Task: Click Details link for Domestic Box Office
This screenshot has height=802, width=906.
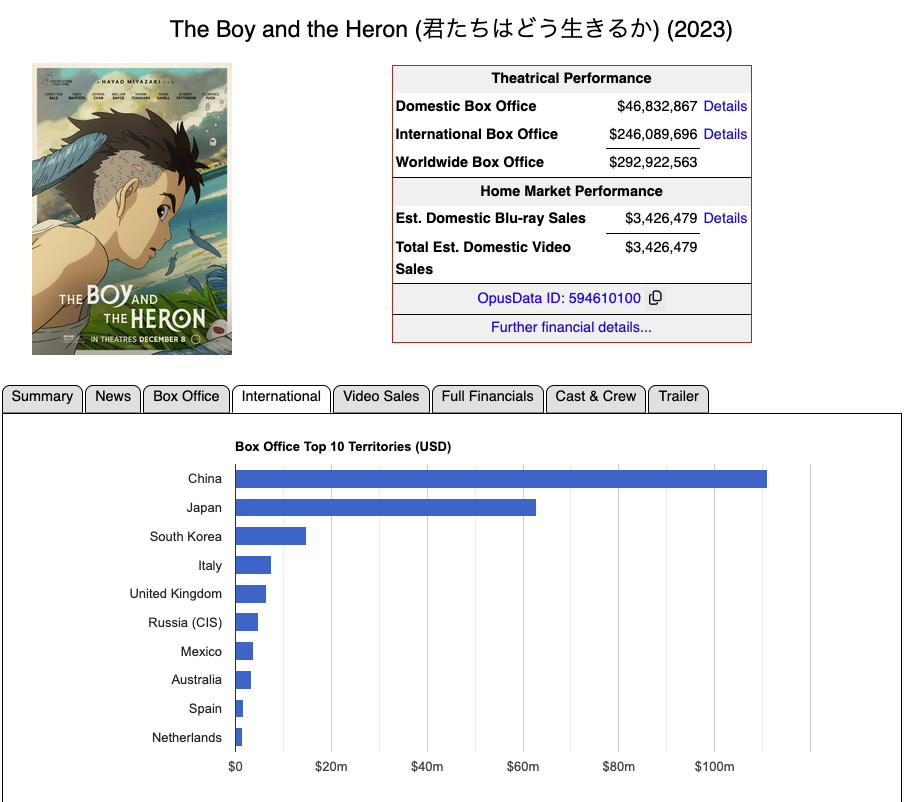Action: 725,106
